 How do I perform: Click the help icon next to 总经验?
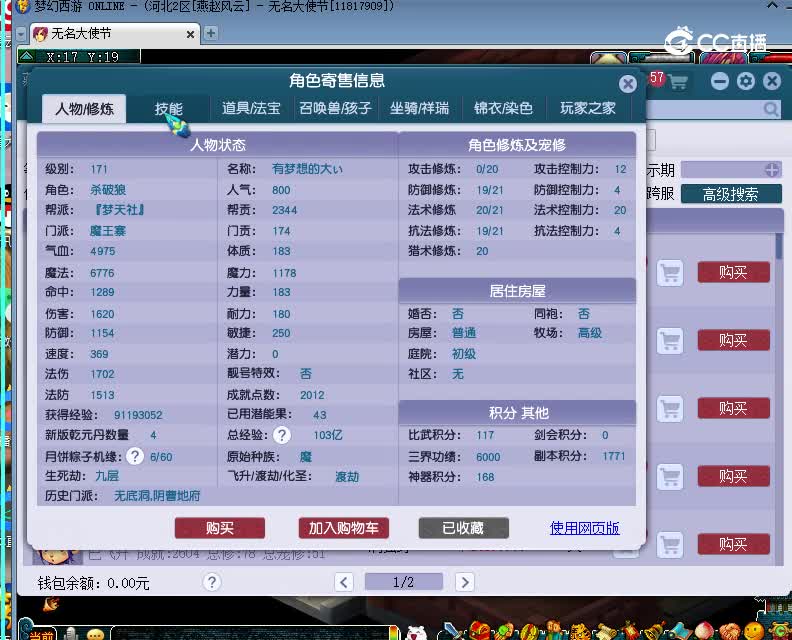(282, 435)
